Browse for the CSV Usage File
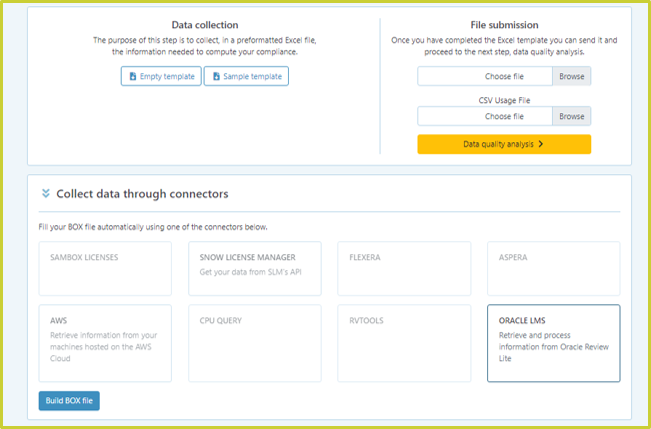 tap(571, 116)
